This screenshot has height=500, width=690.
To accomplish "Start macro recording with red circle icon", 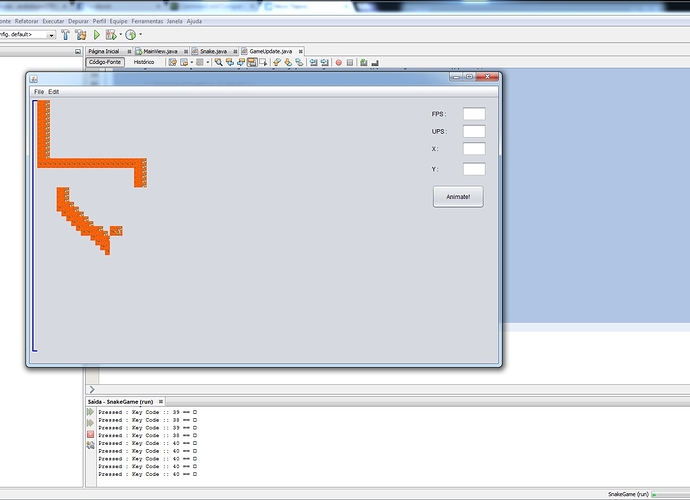I will coord(339,62).
